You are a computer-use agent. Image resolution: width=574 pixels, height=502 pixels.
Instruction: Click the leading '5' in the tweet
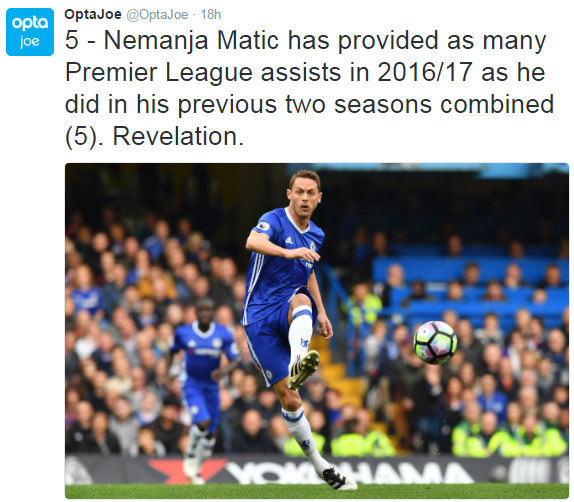[71, 40]
